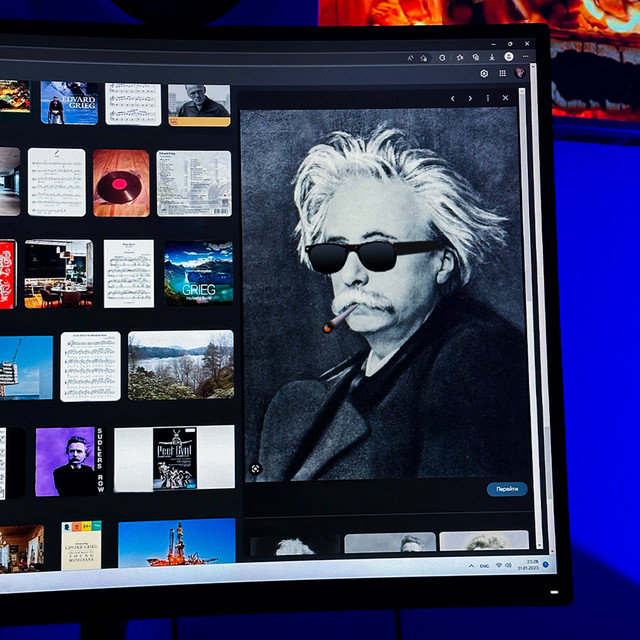Viewport: 640px width, 640px height.
Task: Search image with Lens icon on preview
Action: 255,468
